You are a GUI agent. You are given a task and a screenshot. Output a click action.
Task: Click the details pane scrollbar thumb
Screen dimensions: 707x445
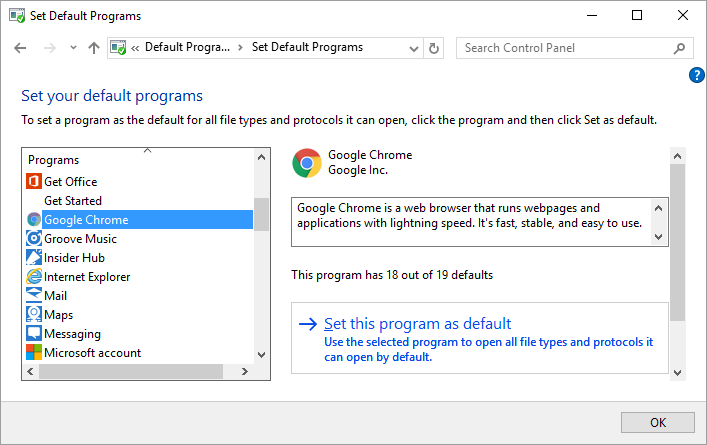point(677,243)
